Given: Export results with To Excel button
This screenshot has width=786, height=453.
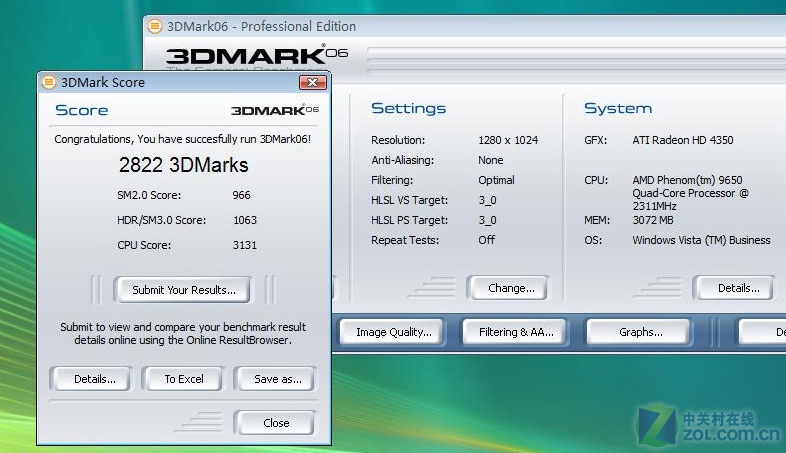Looking at the screenshot, I should [x=183, y=379].
